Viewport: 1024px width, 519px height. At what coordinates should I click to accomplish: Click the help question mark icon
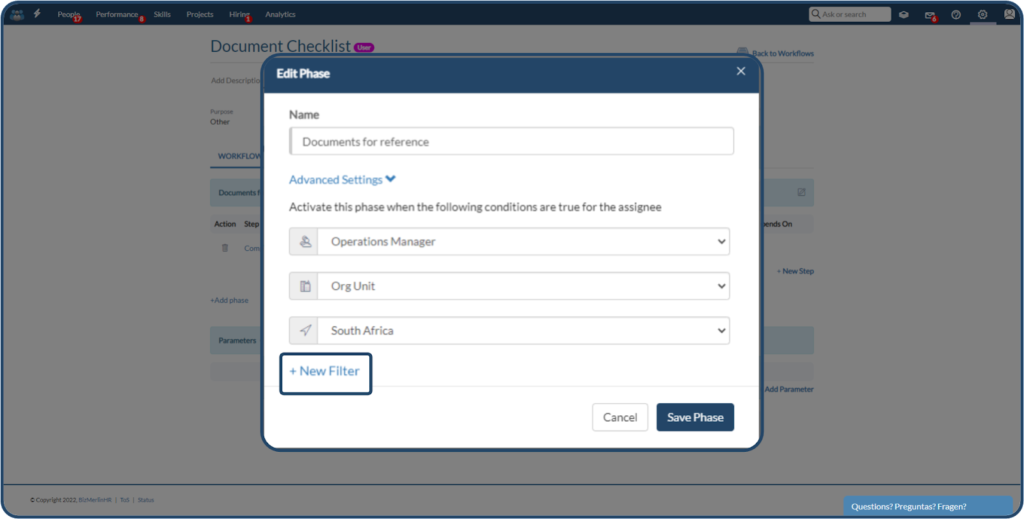coord(956,15)
